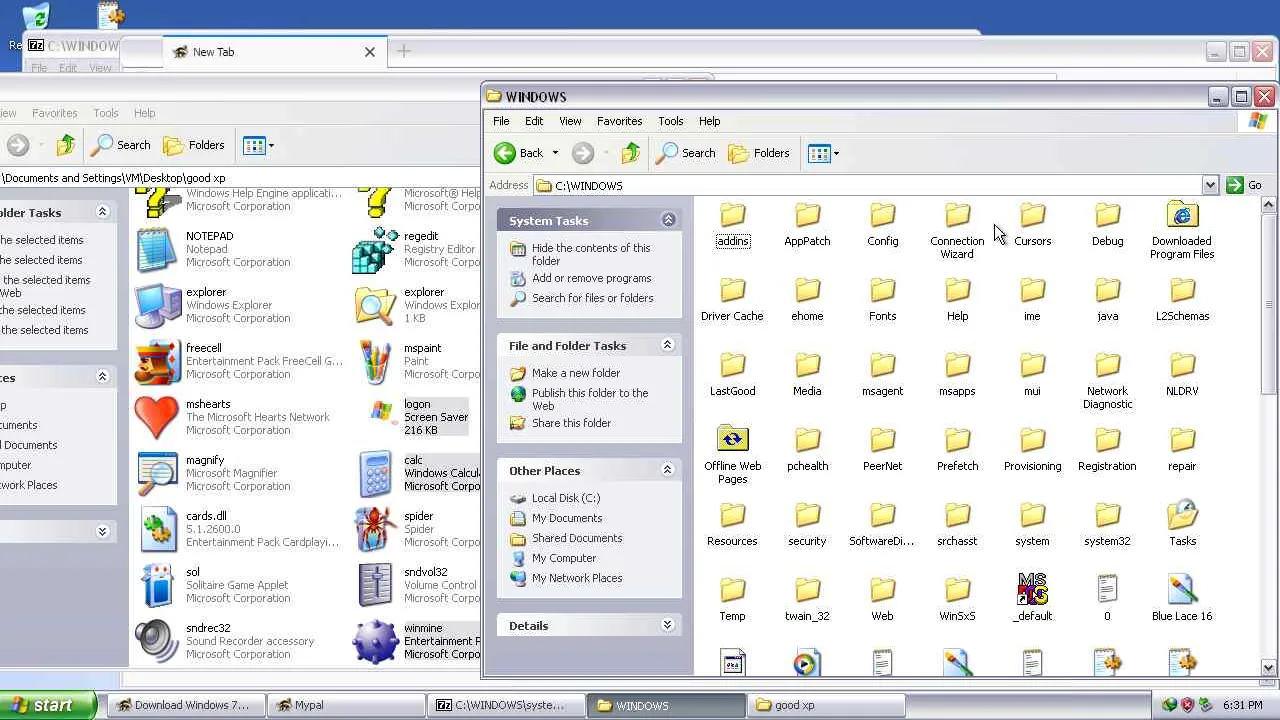Screen dimensions: 1280x720
Task: Select the winmine Minesweeper icon
Action: pos(375,641)
